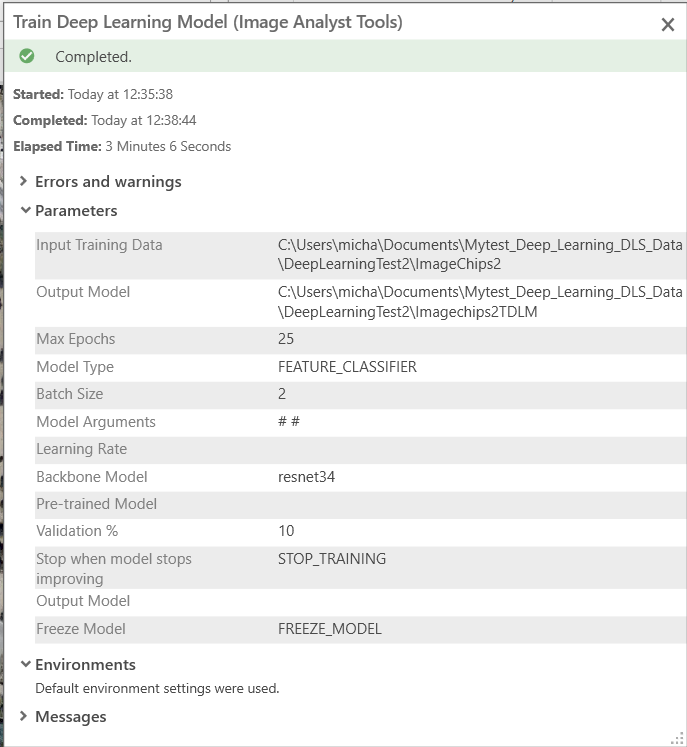Click the resize grip in the dialog corner

[x=677, y=737]
